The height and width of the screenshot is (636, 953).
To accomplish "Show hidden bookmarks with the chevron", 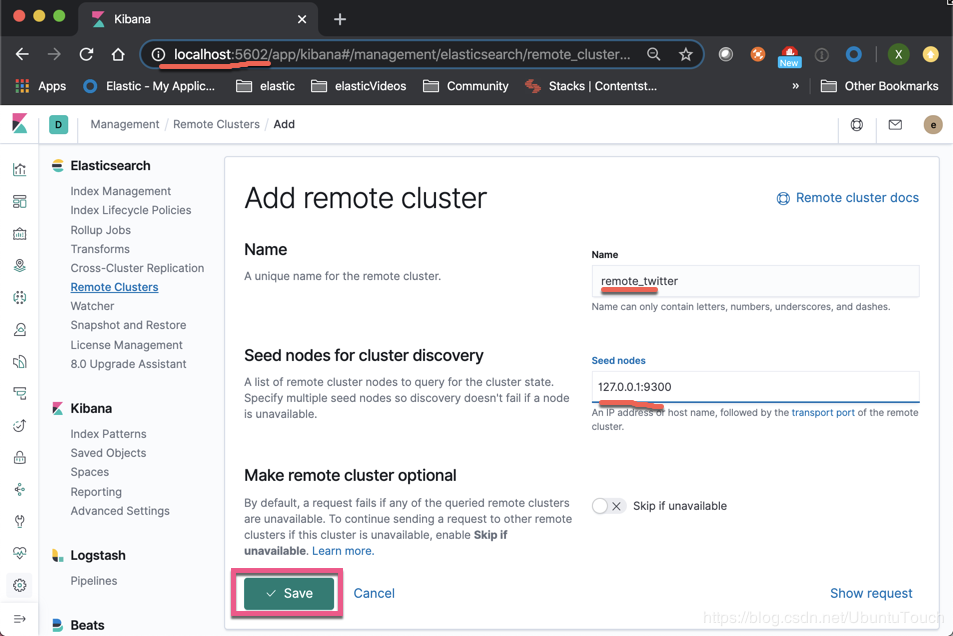I will 795,86.
